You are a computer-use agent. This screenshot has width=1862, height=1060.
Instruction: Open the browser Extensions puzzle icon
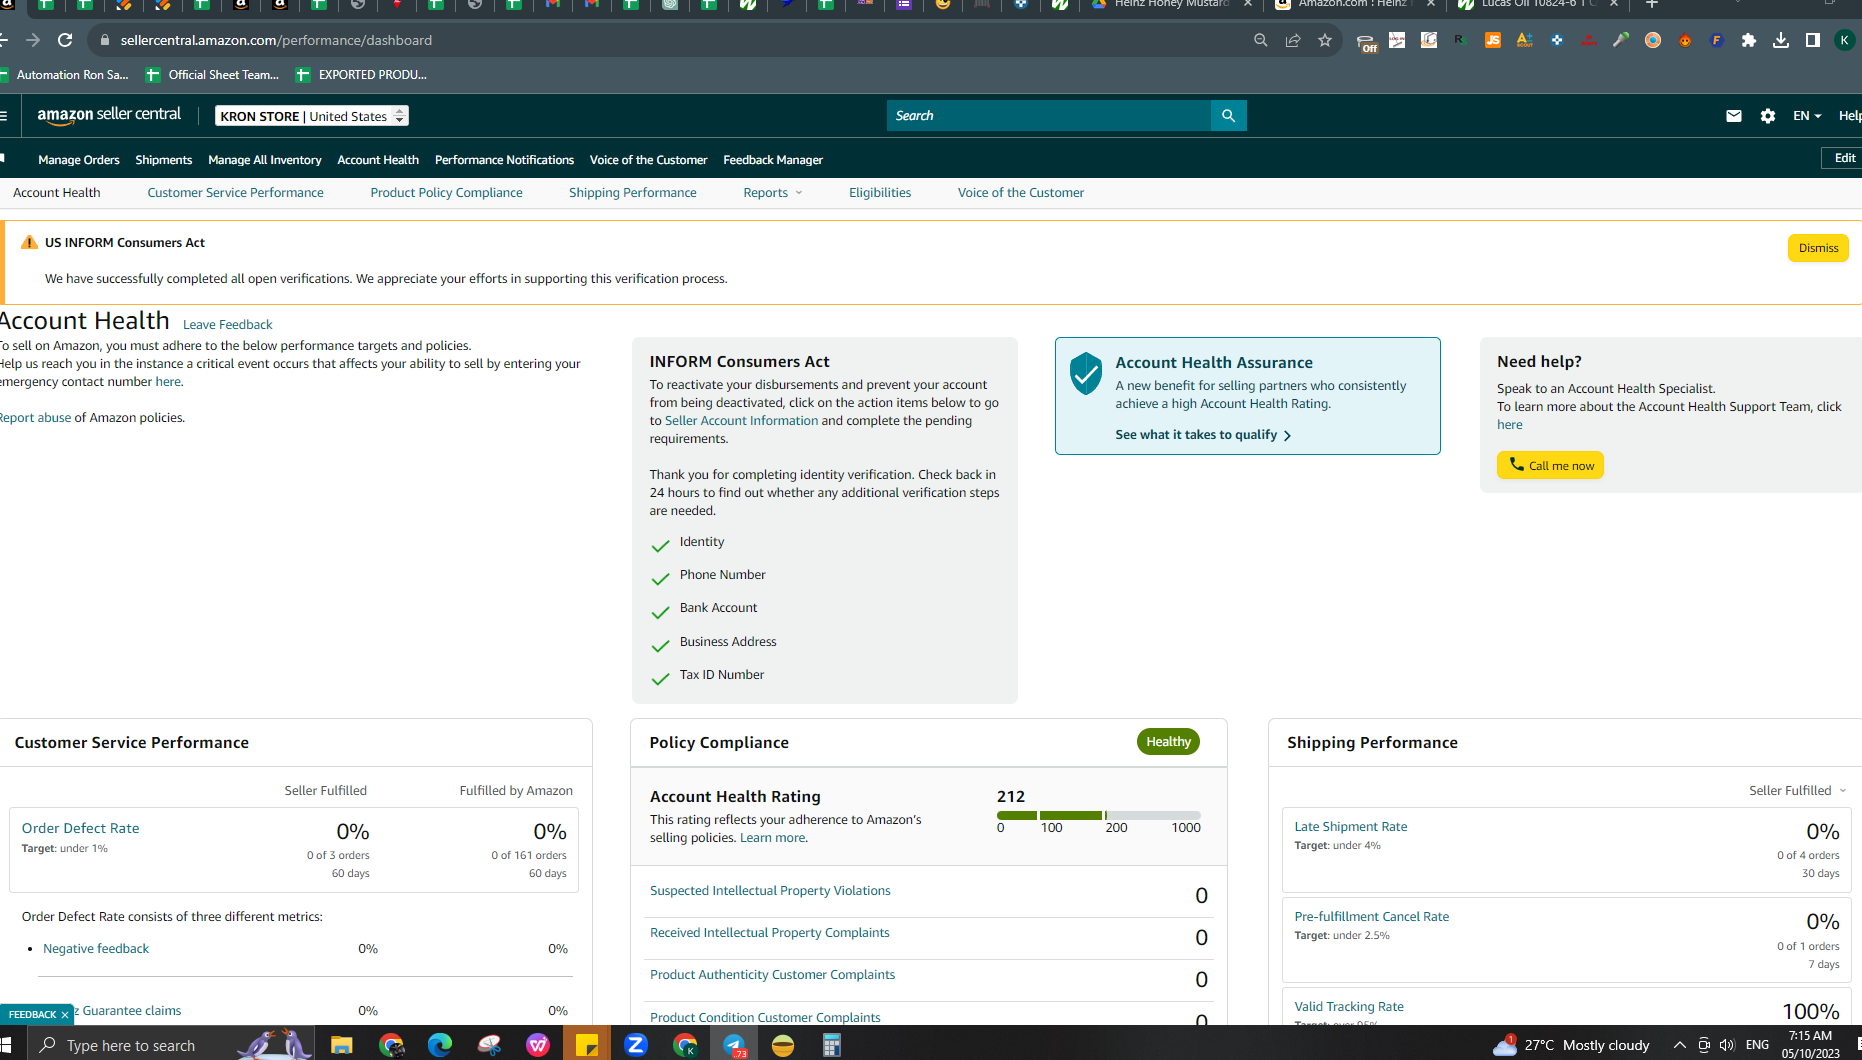[x=1749, y=40]
